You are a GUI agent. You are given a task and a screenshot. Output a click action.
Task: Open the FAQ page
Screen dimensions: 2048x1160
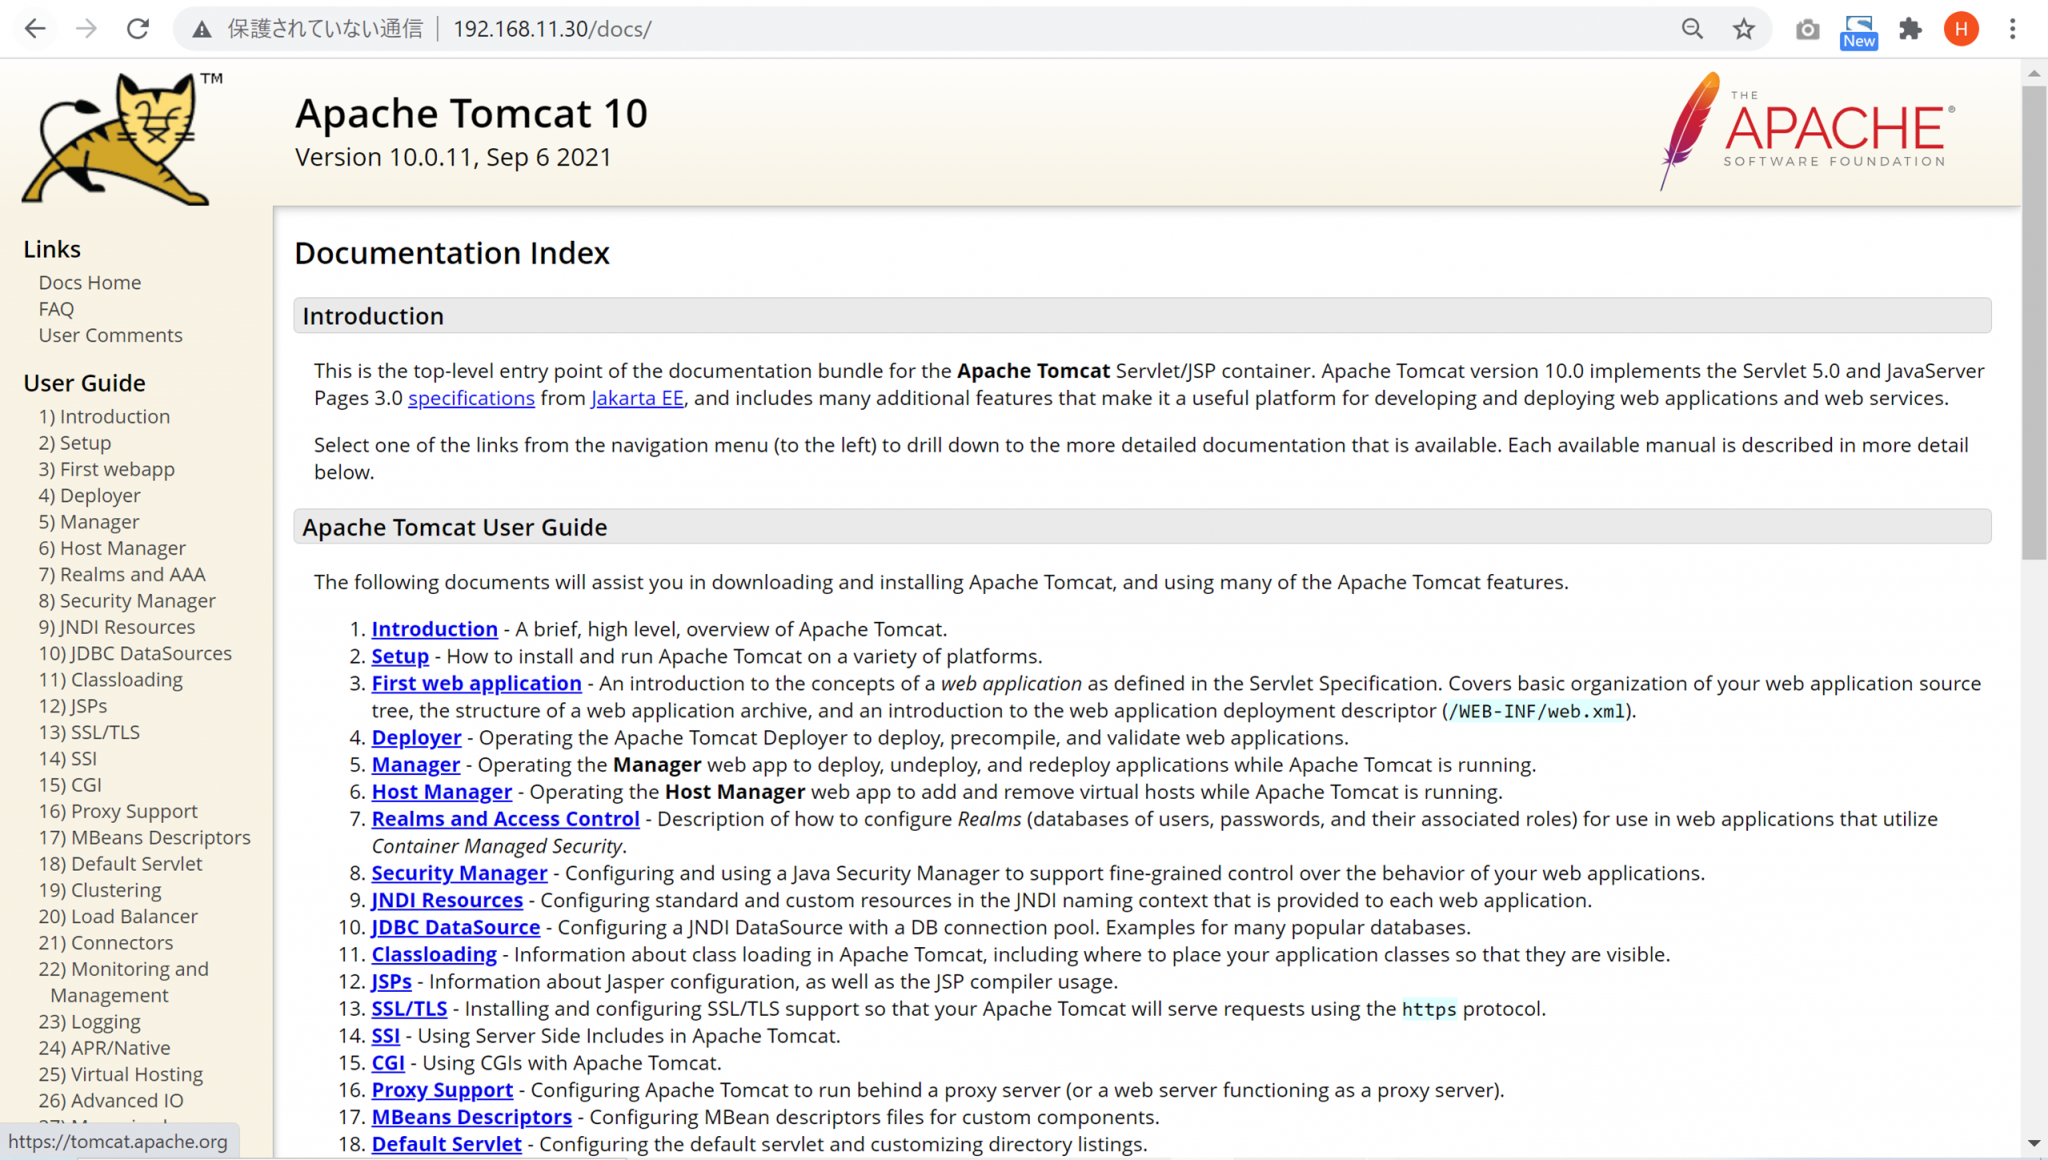click(55, 308)
